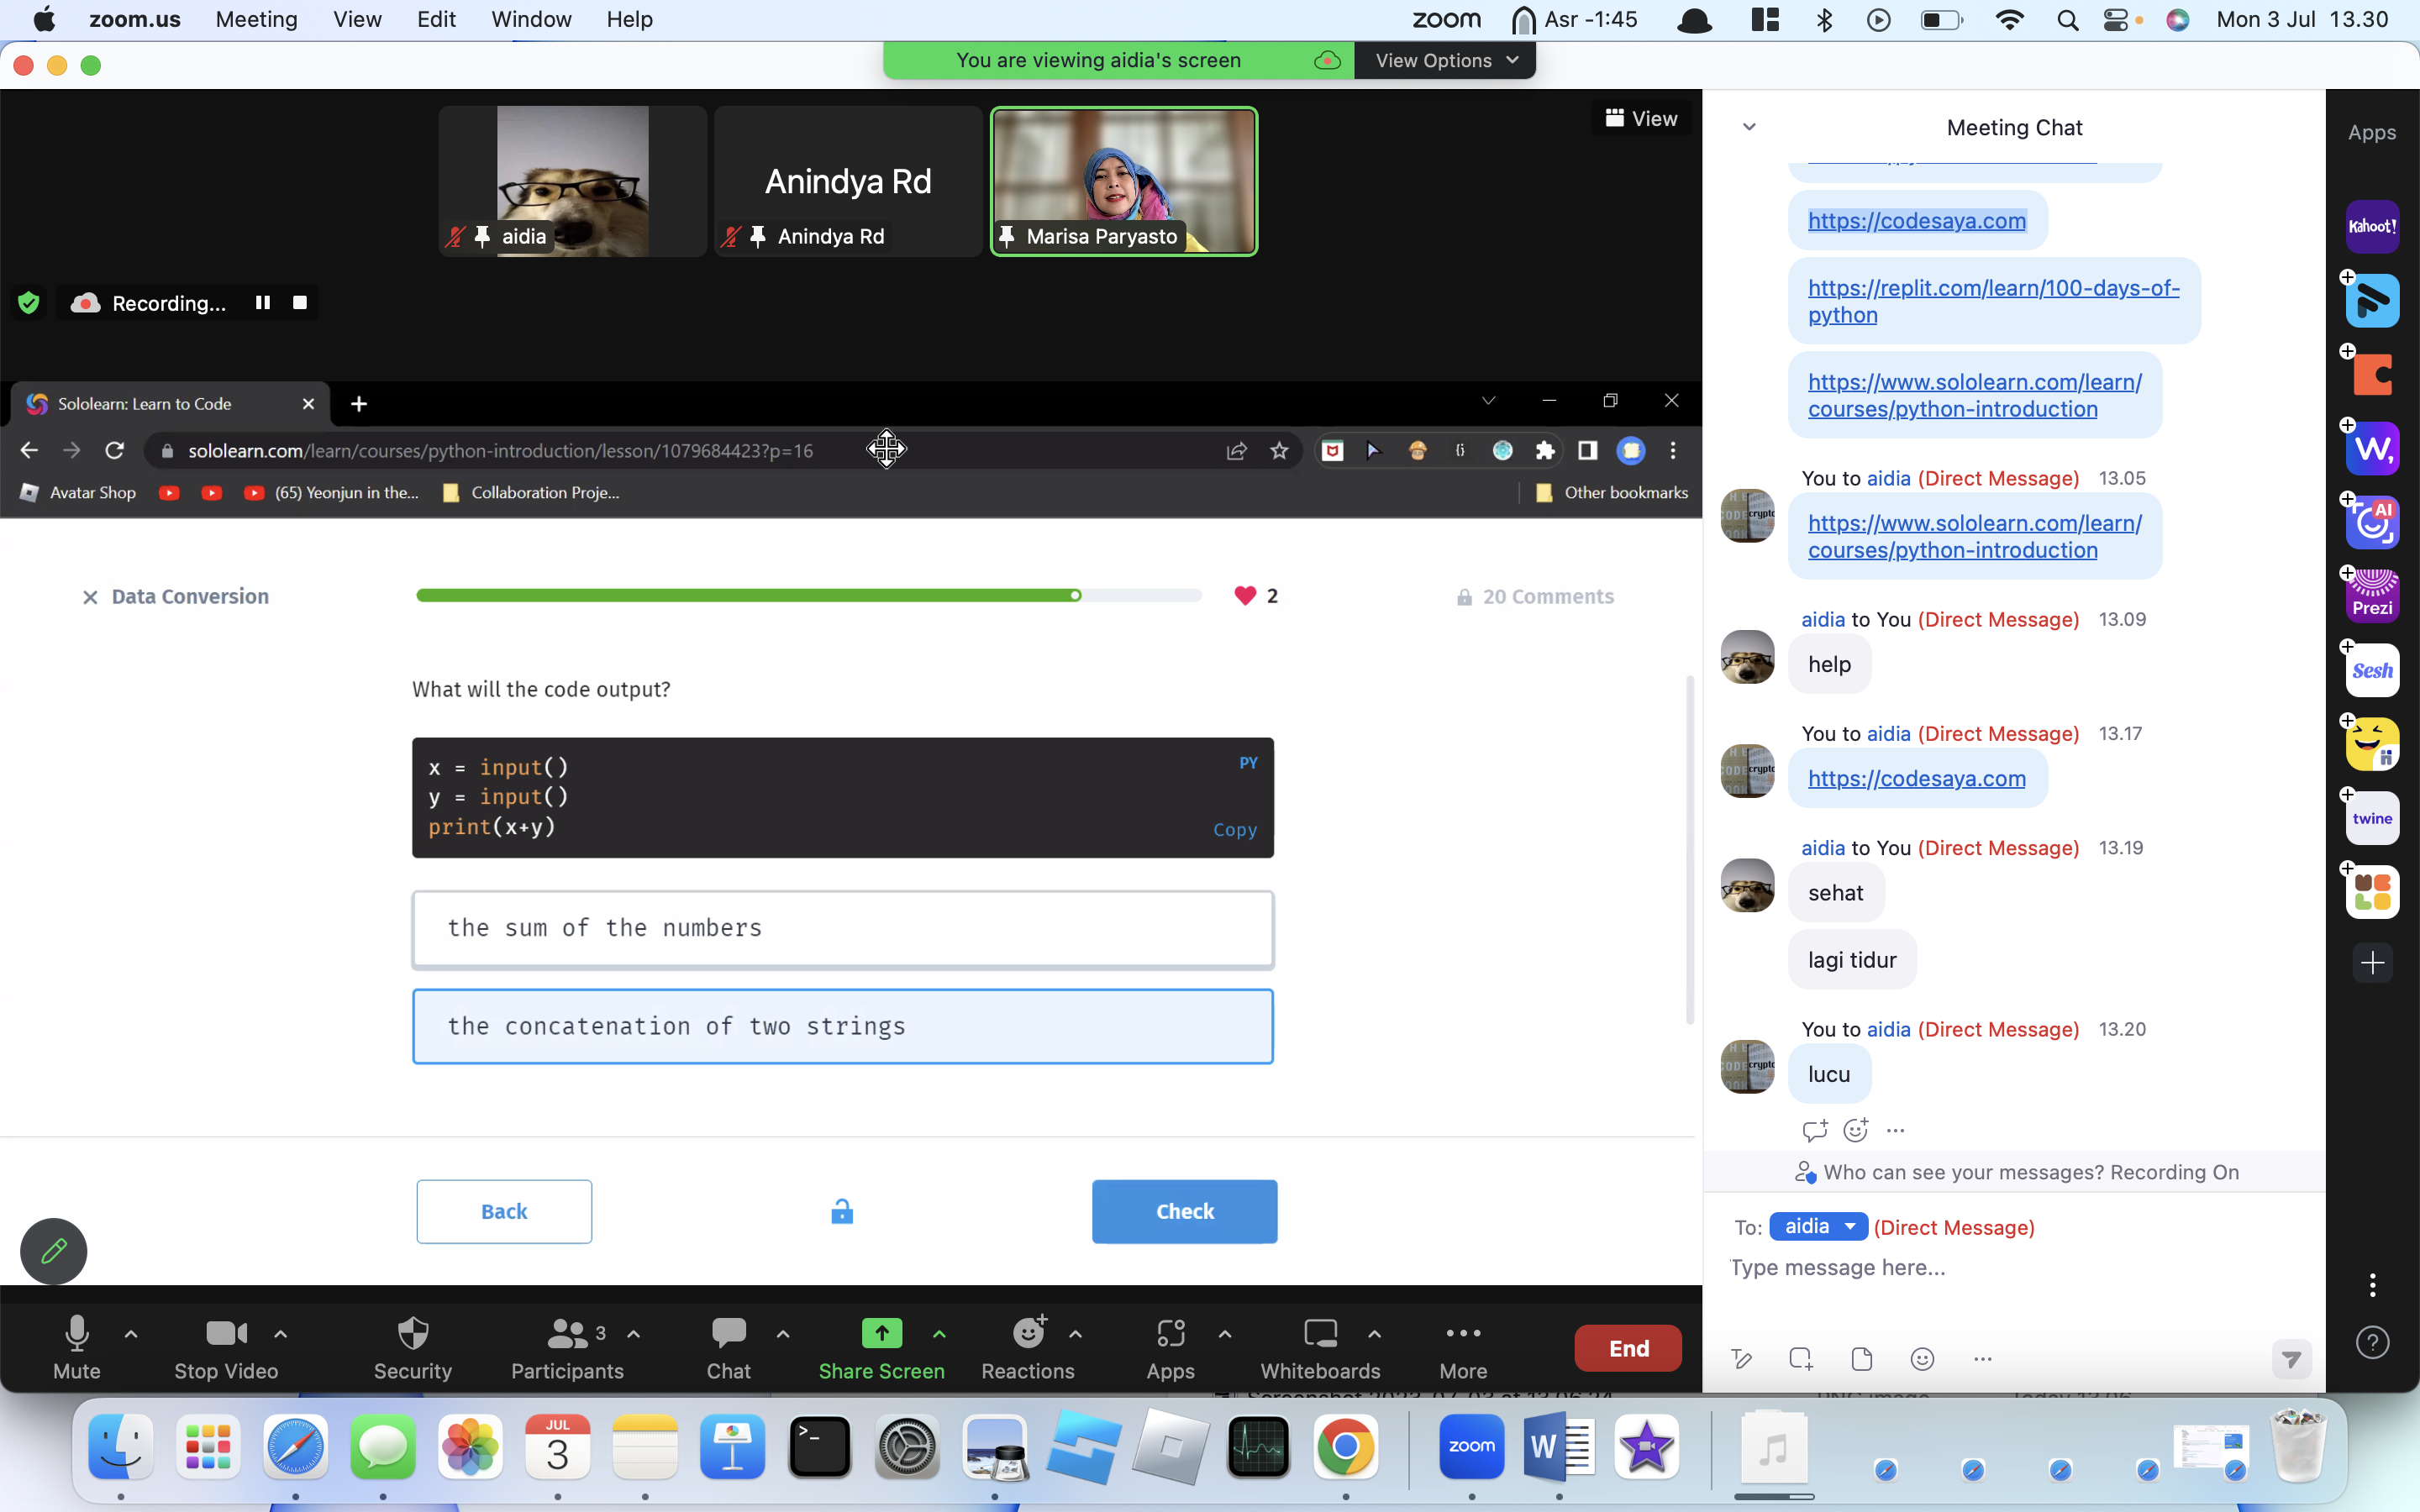2420x1512 pixels.
Task: Click the send message arrow icon
Action: click(x=2291, y=1359)
